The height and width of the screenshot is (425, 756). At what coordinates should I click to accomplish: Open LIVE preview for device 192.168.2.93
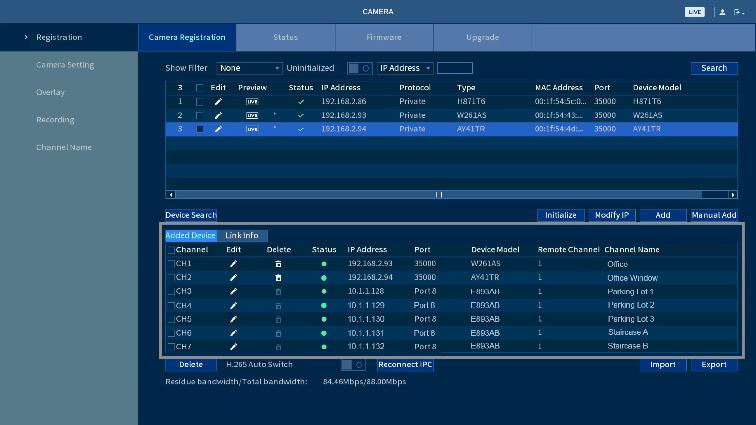click(252, 116)
